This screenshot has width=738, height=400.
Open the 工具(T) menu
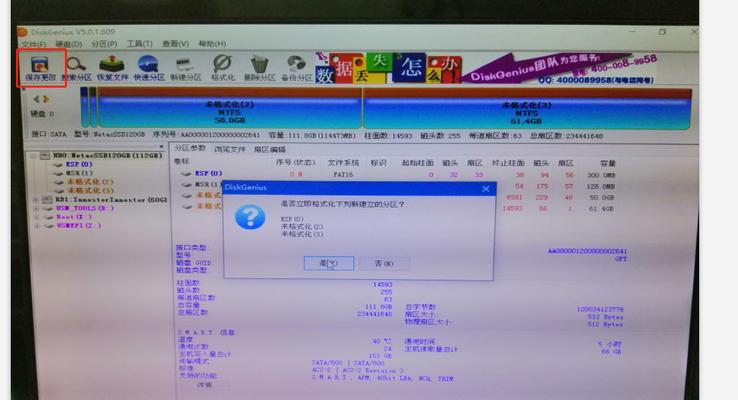point(139,44)
